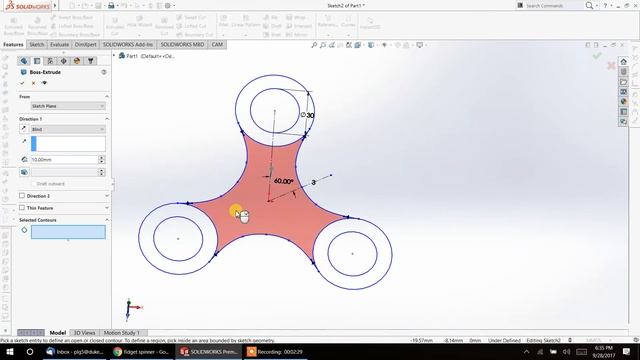
Task: Click Display Style icon
Action: pyautogui.click(x=371, y=45)
